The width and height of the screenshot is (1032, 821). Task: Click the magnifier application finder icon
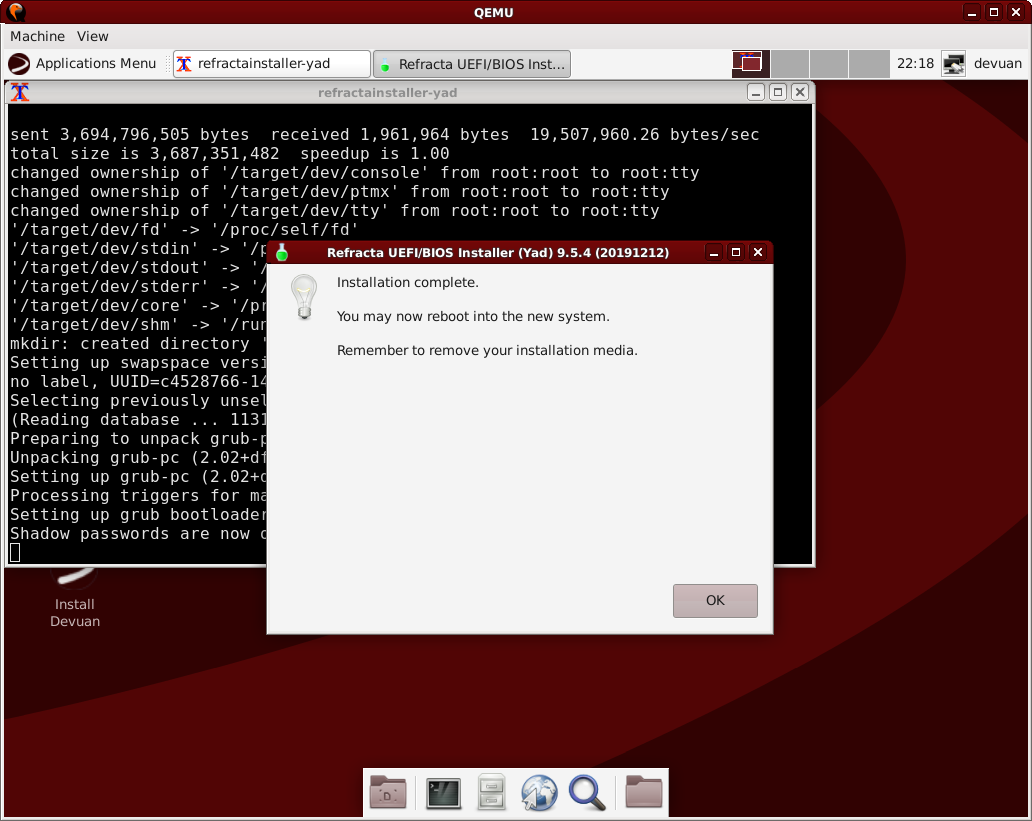[x=587, y=793]
